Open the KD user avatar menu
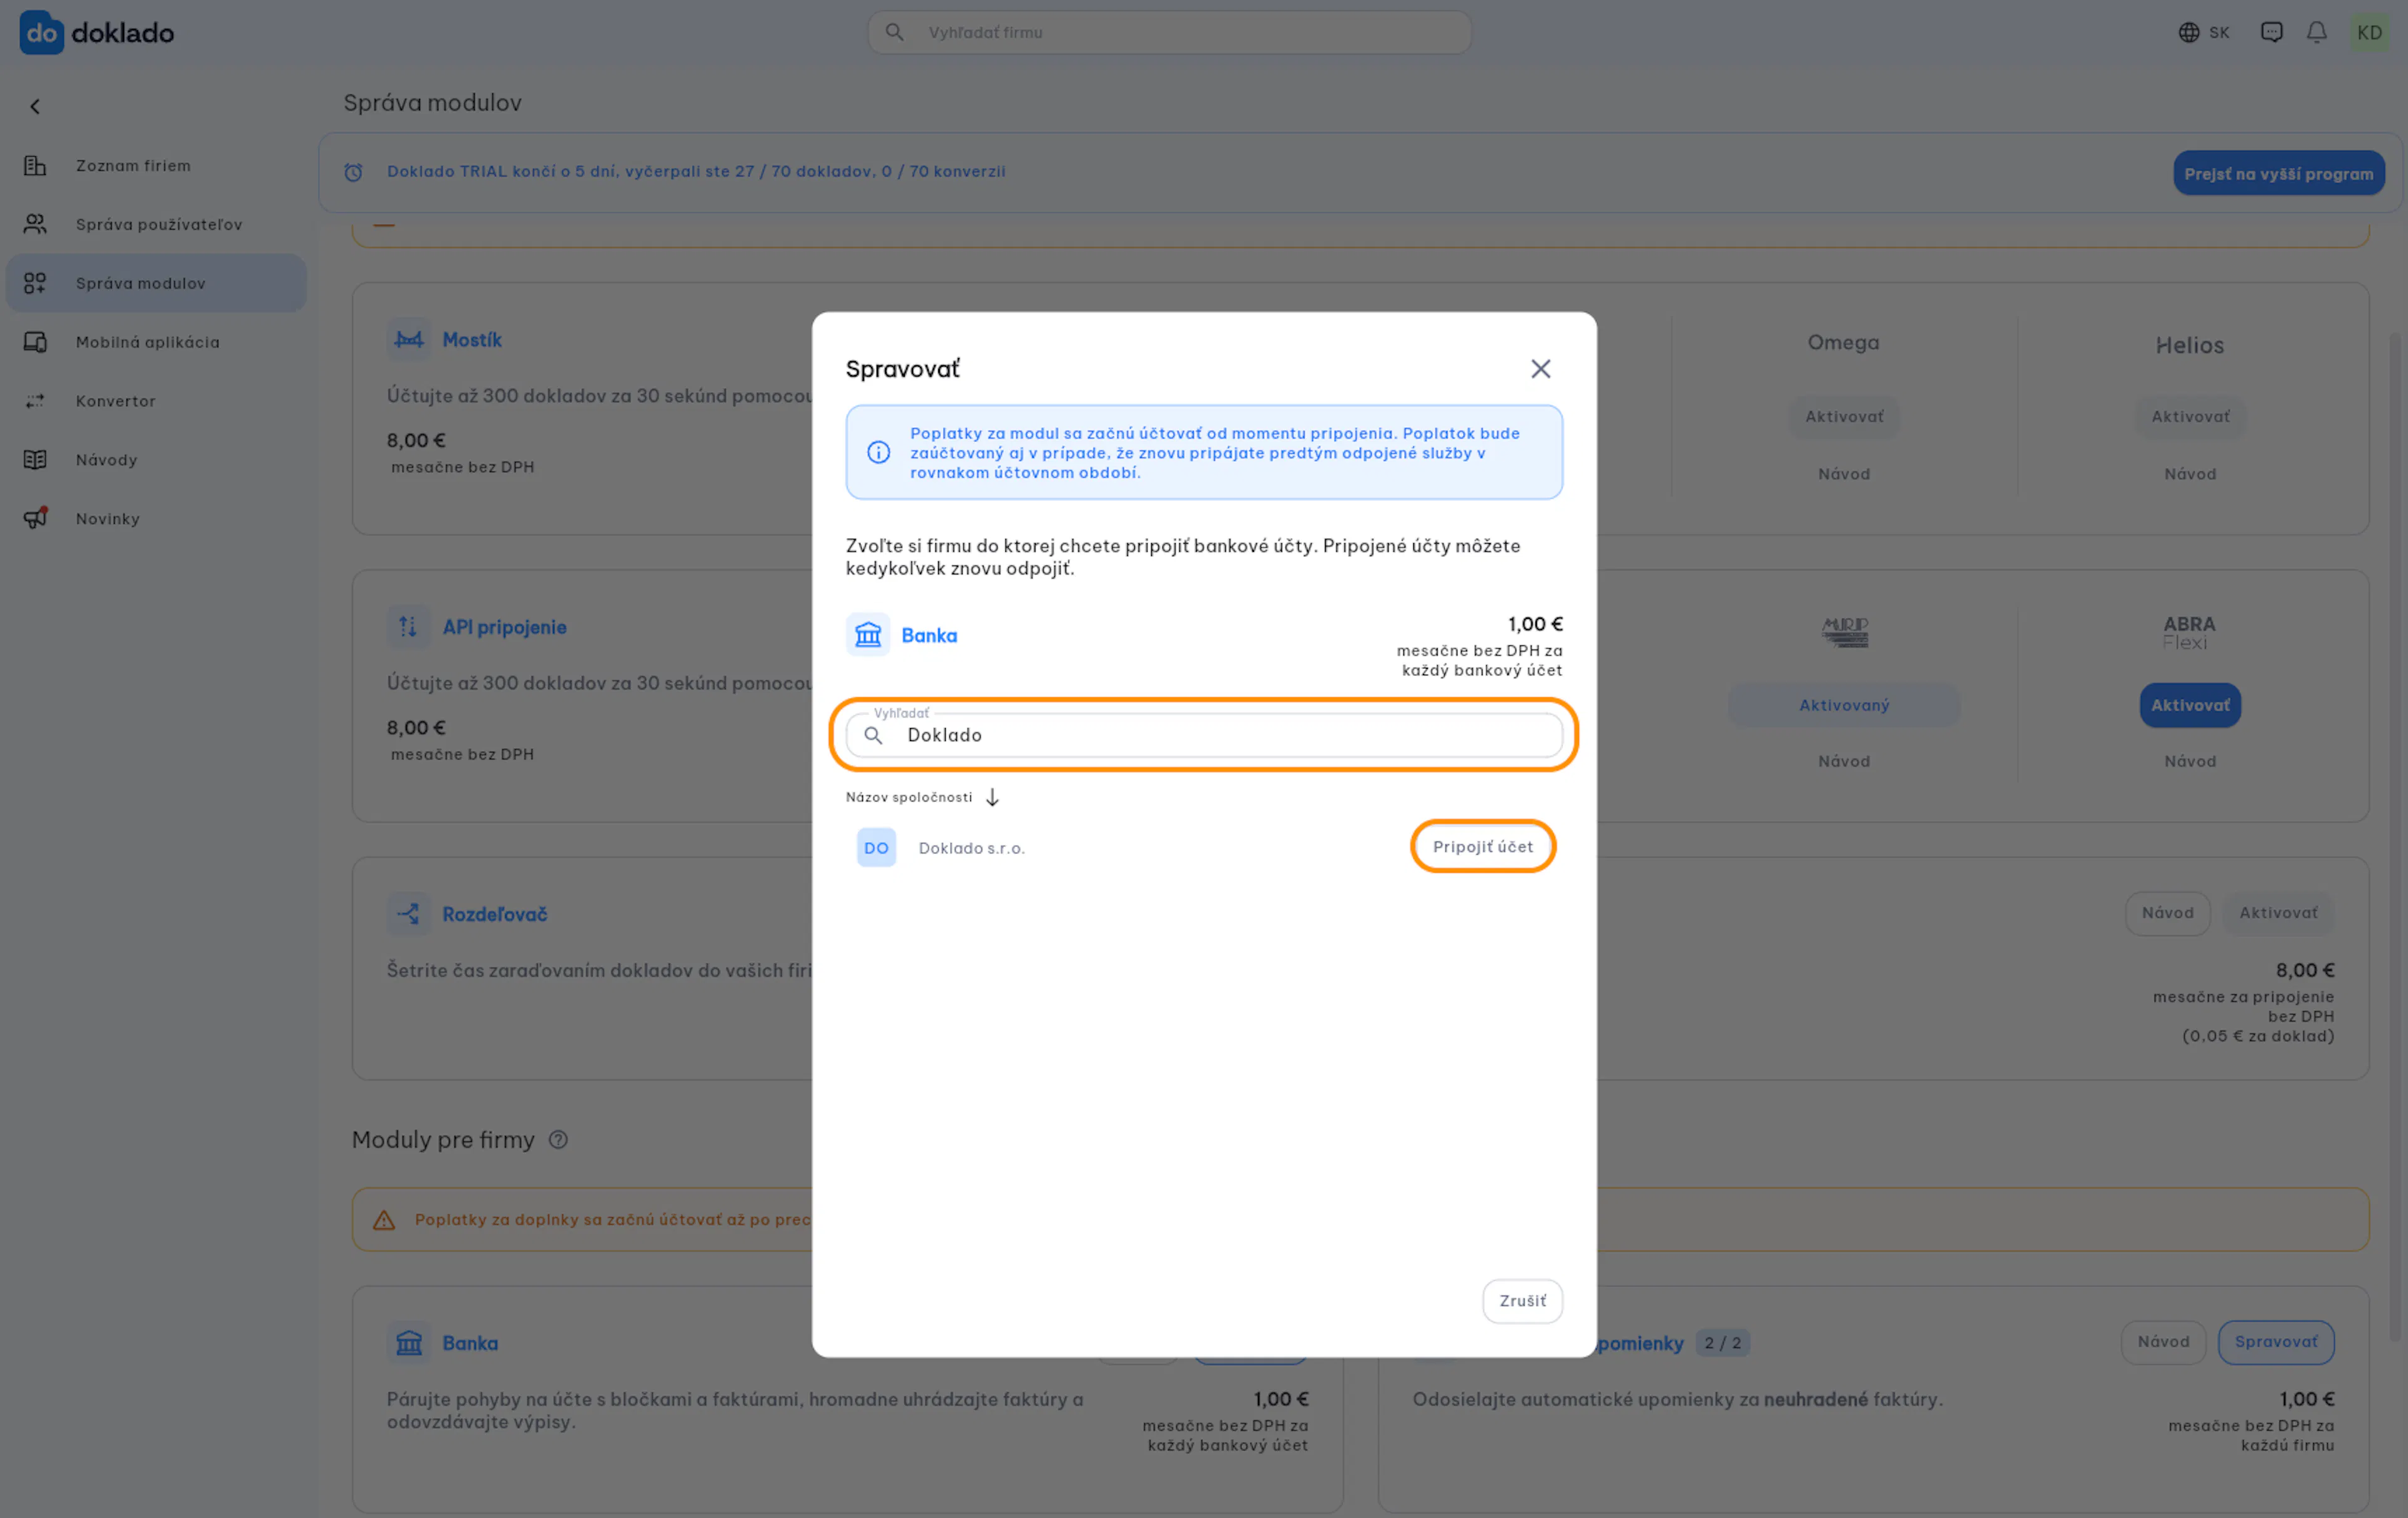This screenshot has height=1518, width=2408. click(x=2370, y=33)
